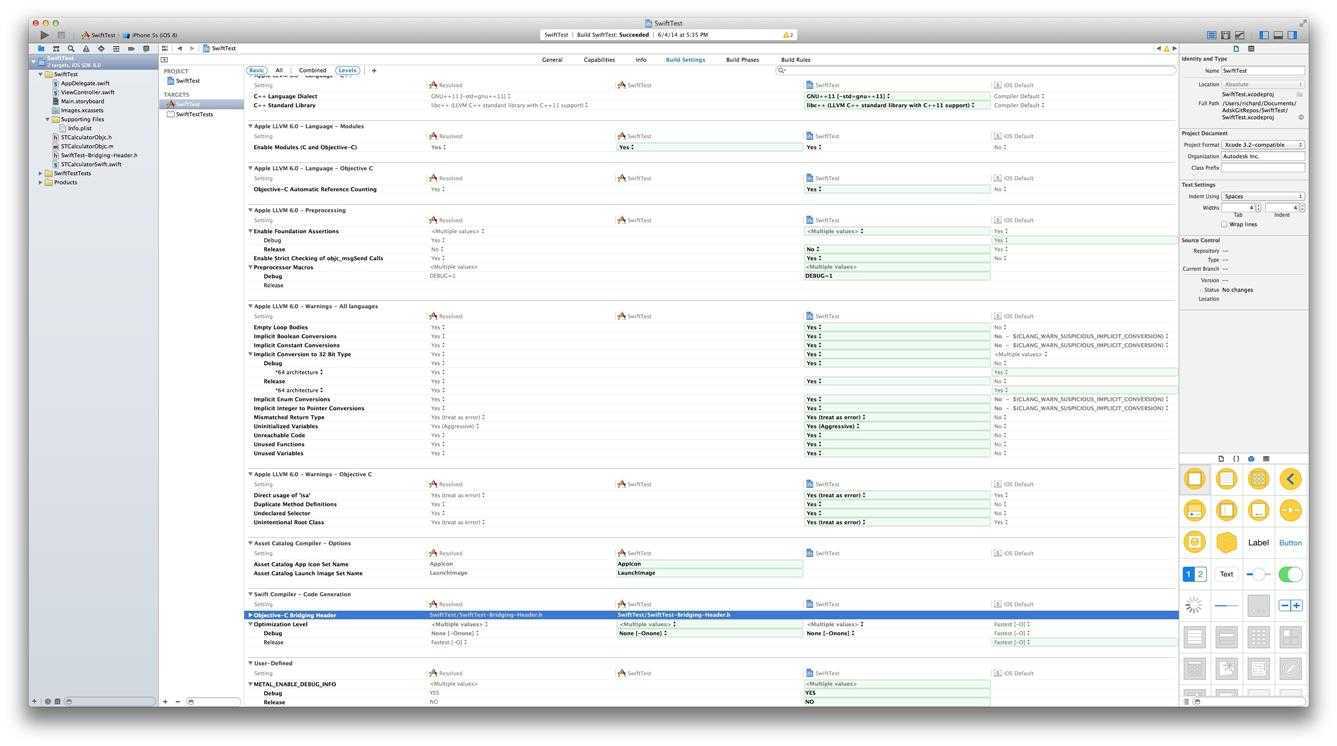Pick the Activity Indicator object in library
The height and width of the screenshot is (746, 1337).
(1194, 605)
